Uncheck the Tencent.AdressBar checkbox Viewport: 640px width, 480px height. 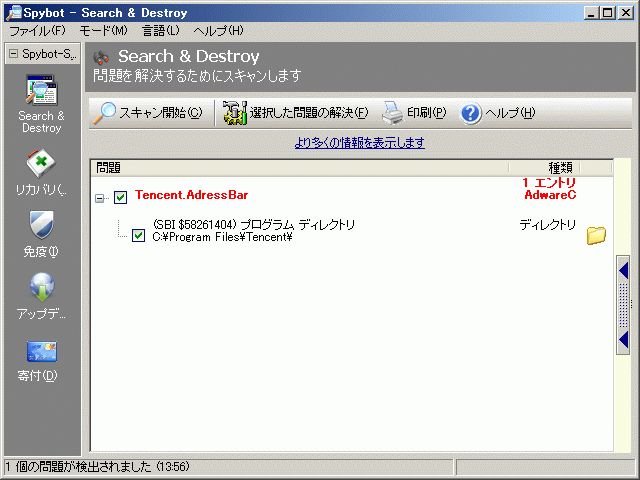121,197
